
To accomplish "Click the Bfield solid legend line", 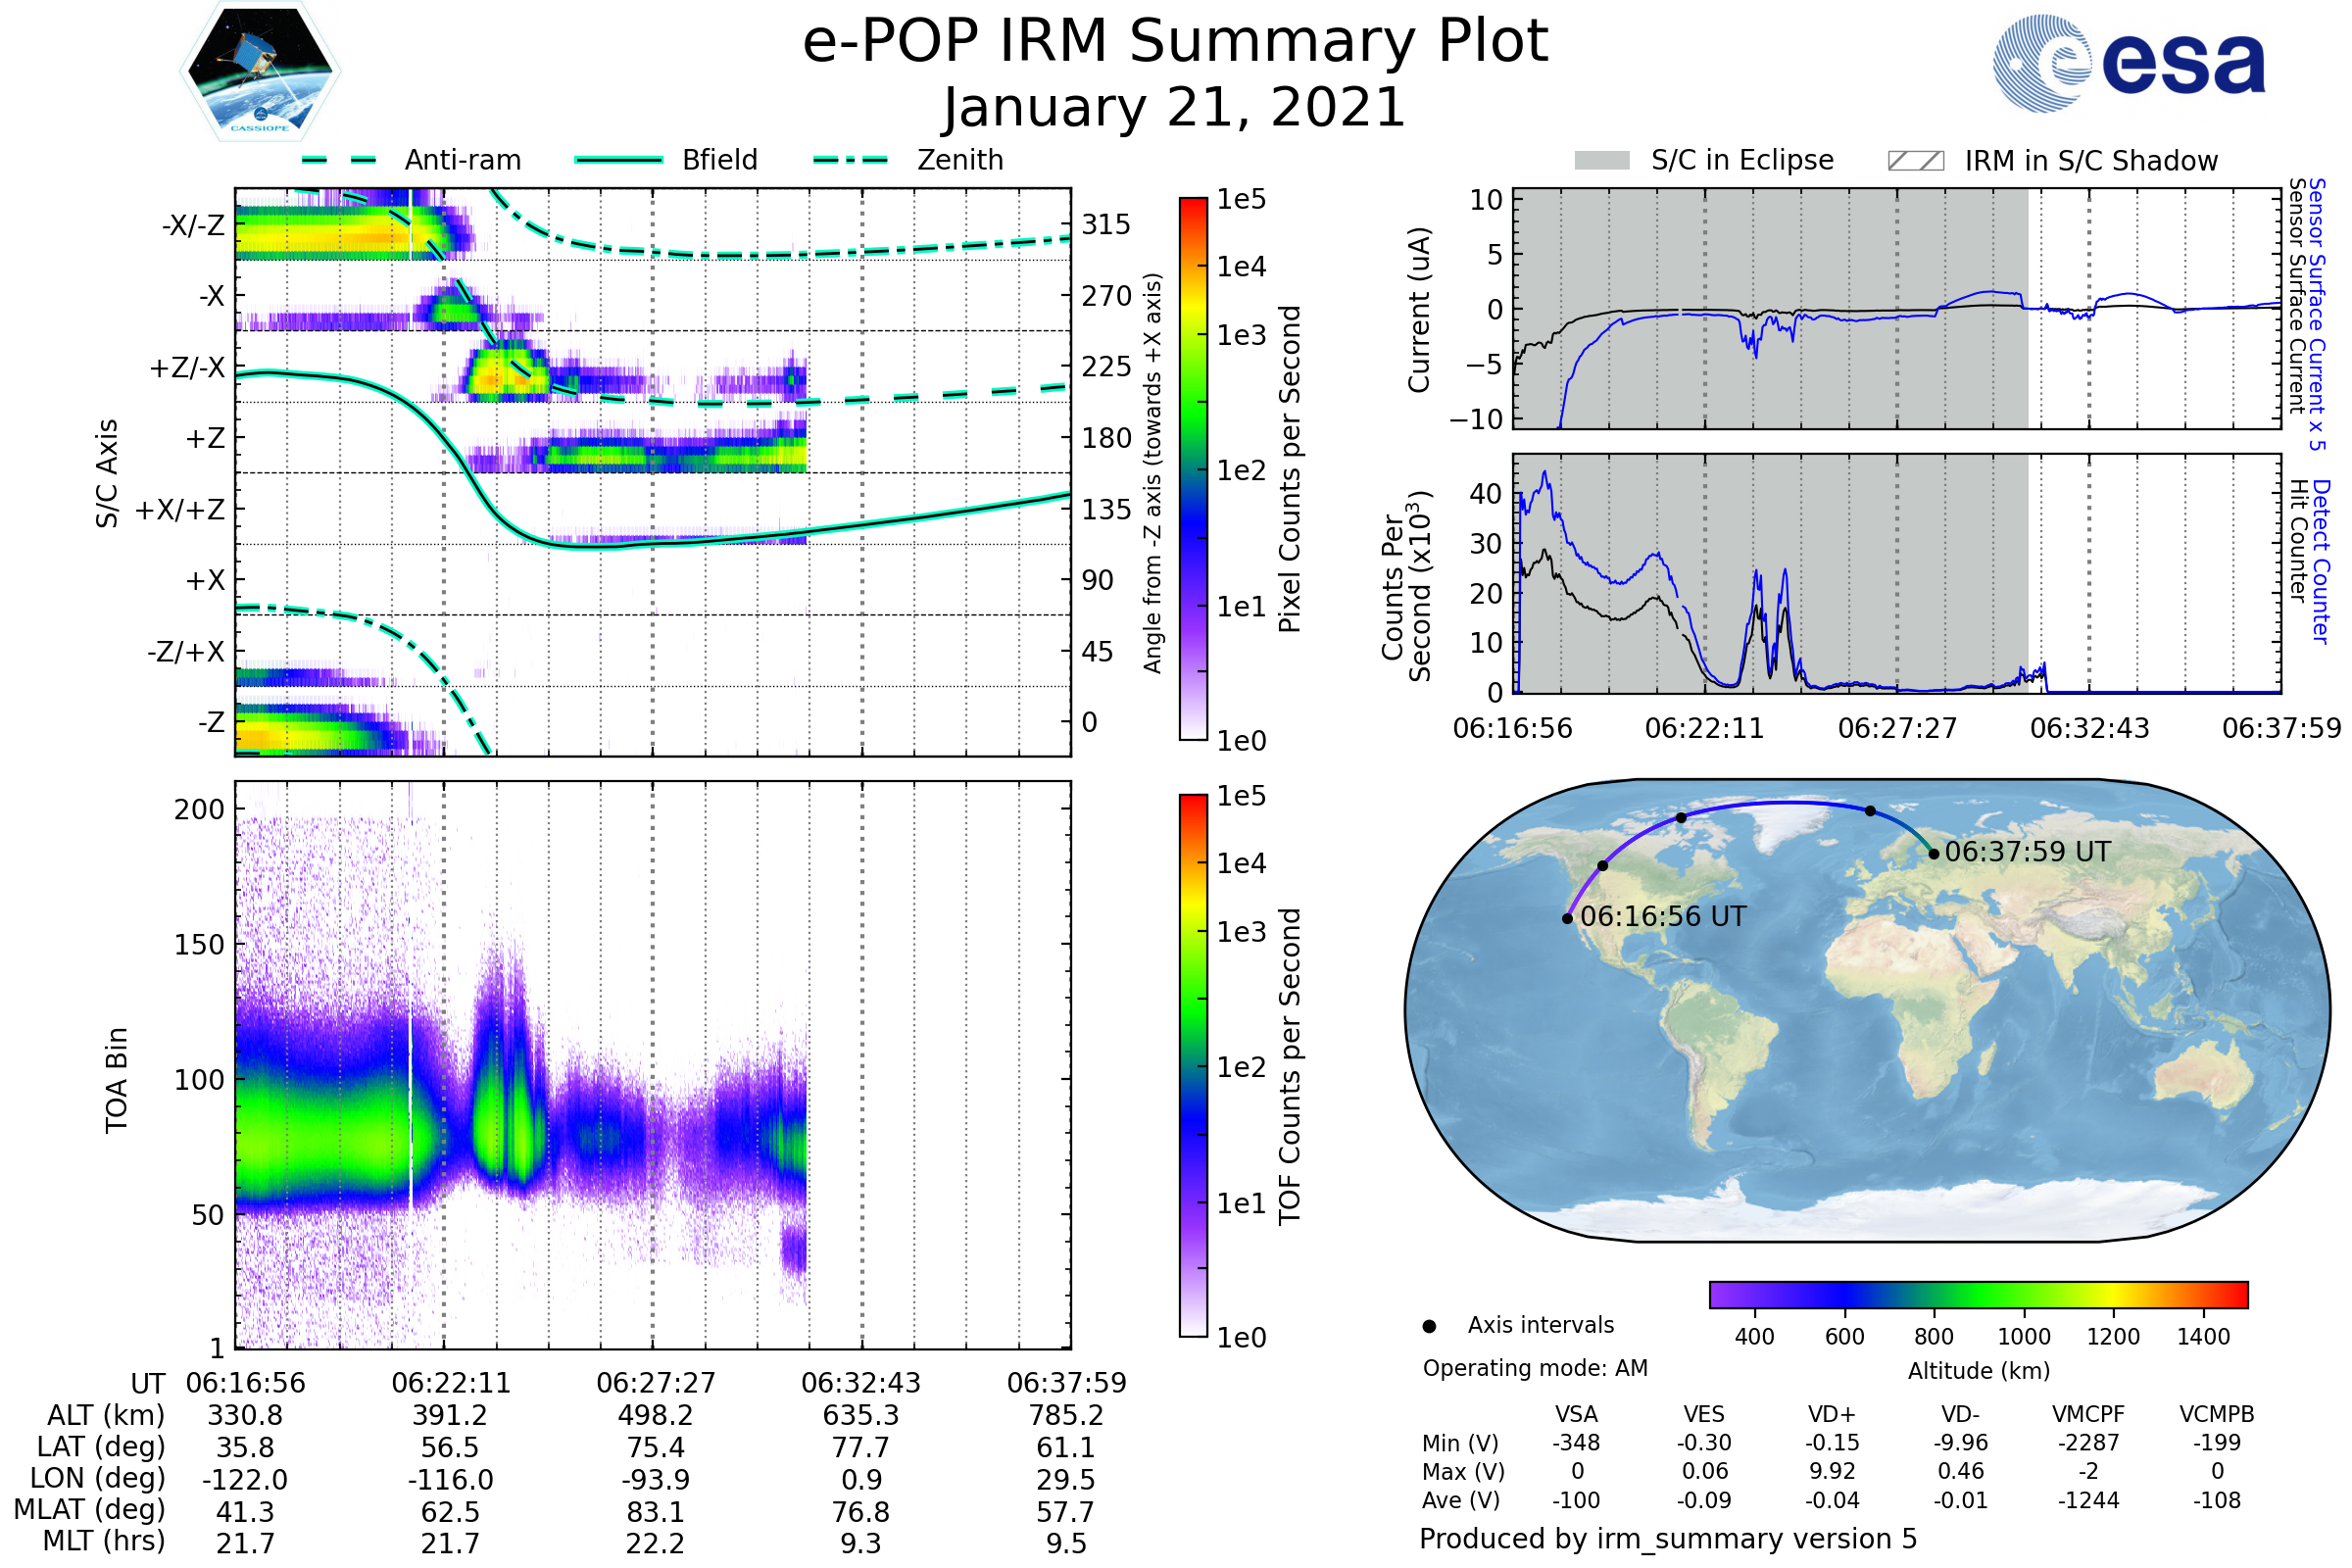I will pos(618,160).
